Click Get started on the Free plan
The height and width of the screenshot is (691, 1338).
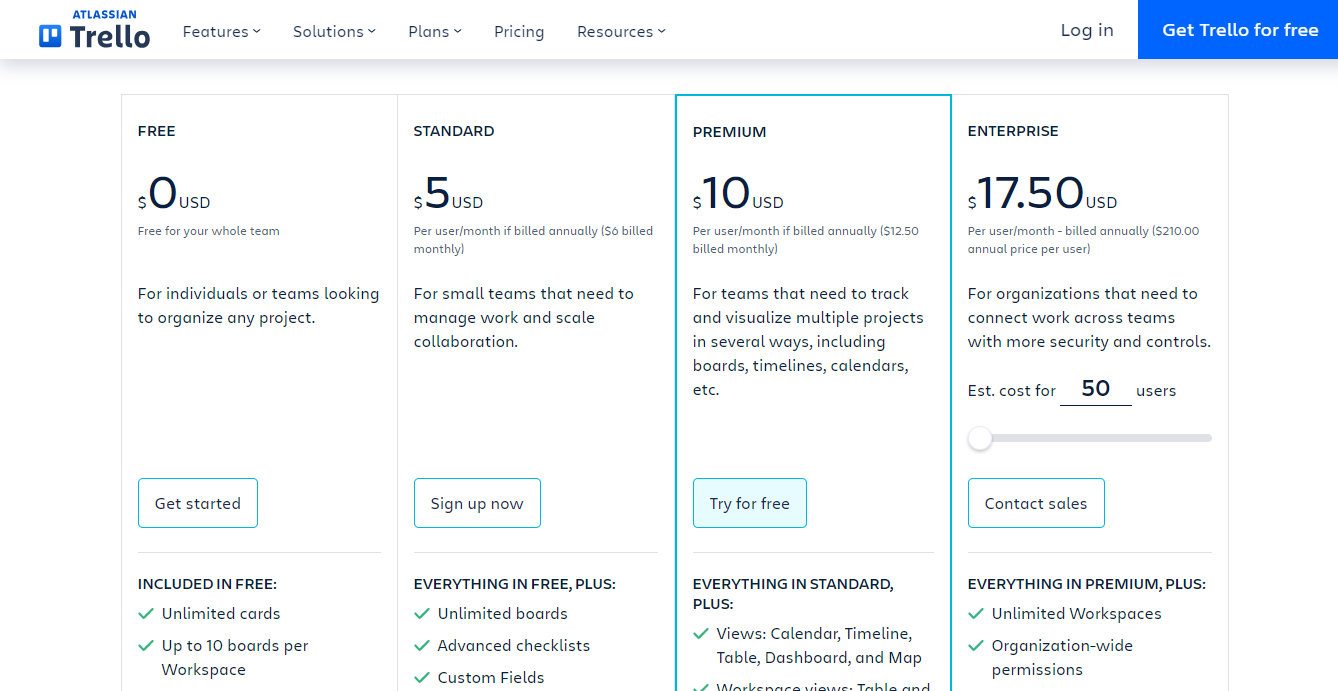coord(198,503)
